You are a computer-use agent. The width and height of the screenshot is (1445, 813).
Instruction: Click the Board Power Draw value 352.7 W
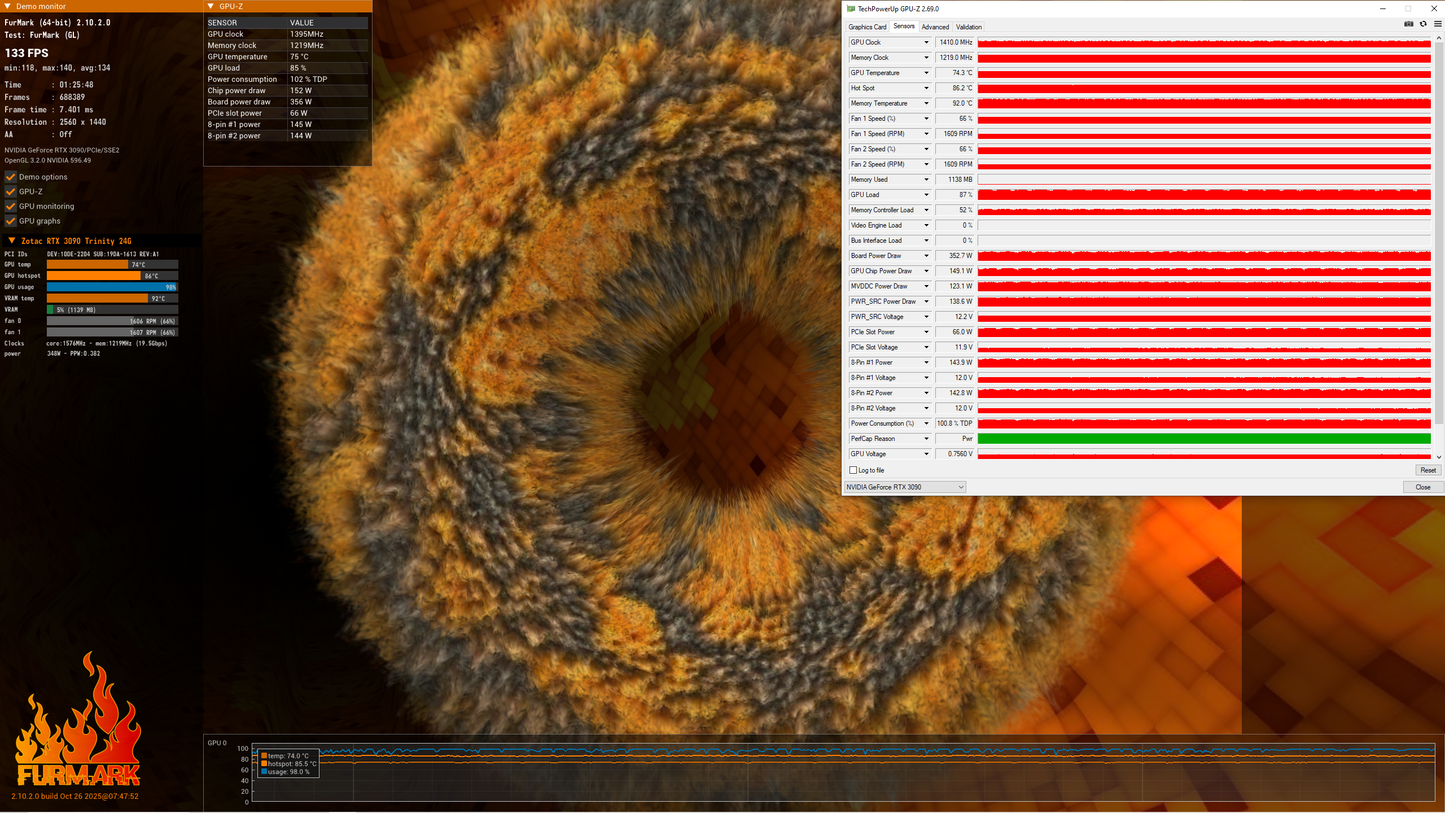954,256
